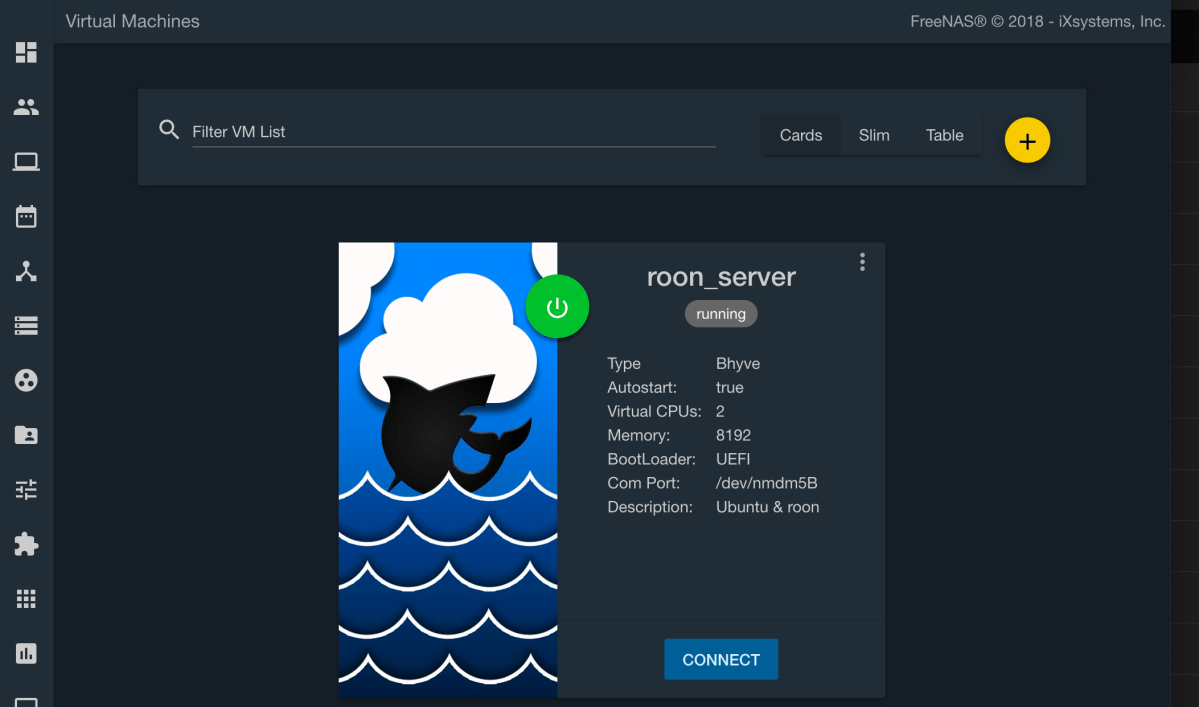
Task: Open Reporting via the bar chart icon
Action: click(x=26, y=653)
